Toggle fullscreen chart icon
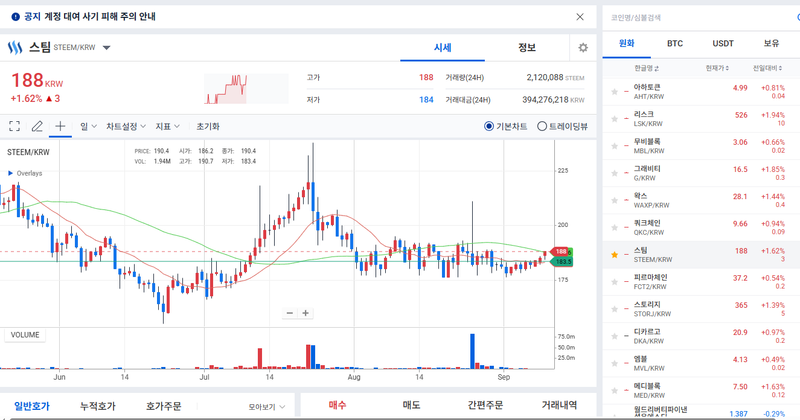Image resolution: width=800 pixels, height=420 pixels. [x=15, y=126]
